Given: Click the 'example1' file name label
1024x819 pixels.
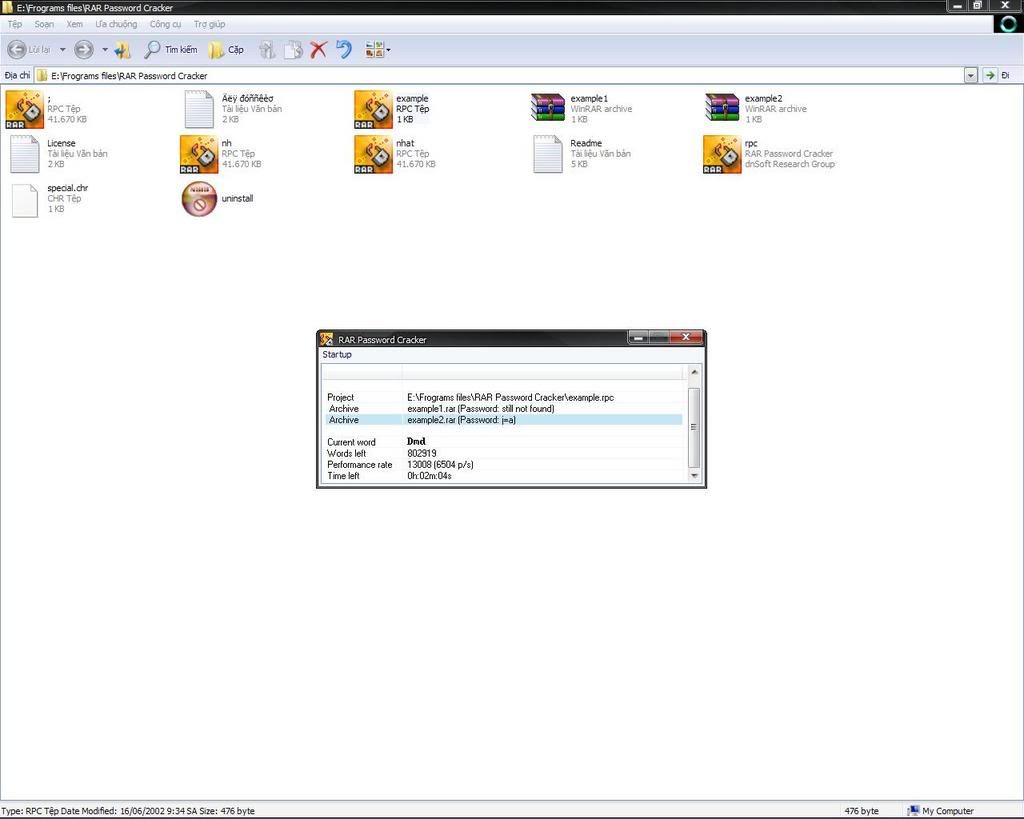Looking at the screenshot, I should [589, 99].
